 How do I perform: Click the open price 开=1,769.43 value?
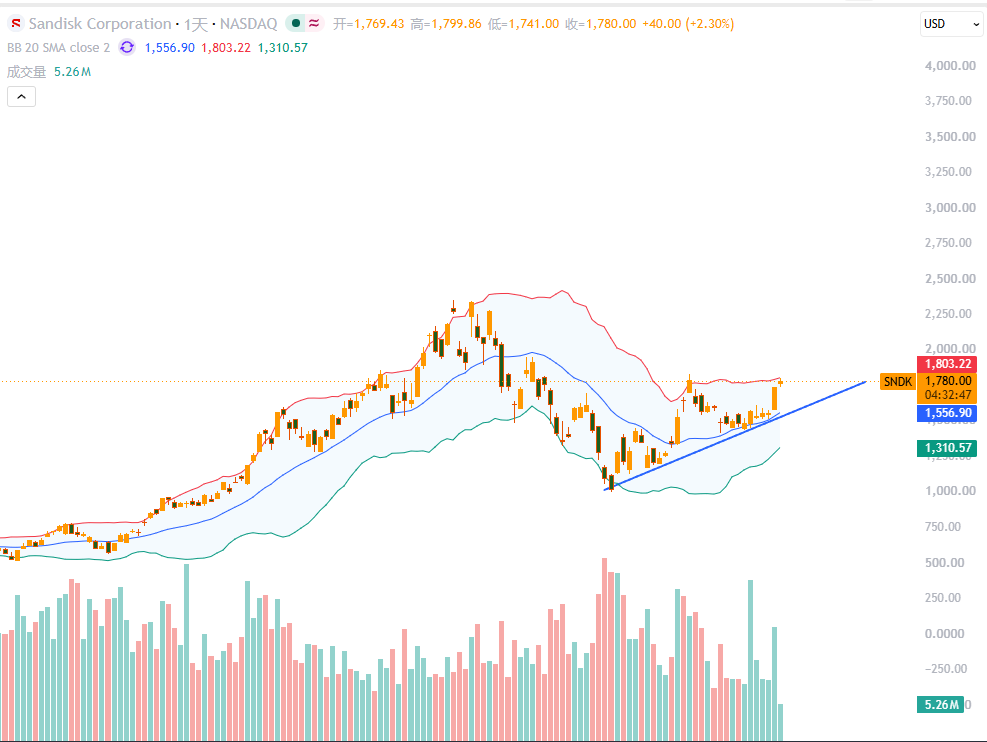[x=368, y=24]
